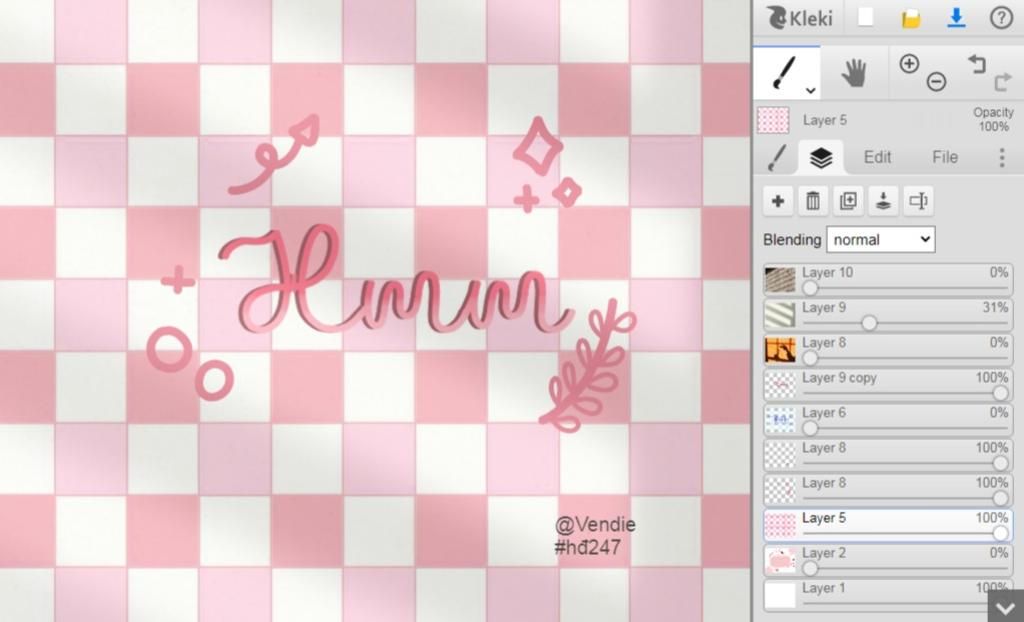Switch to the brush settings tab
Image resolution: width=1024 pixels, height=622 pixels.
(777, 157)
